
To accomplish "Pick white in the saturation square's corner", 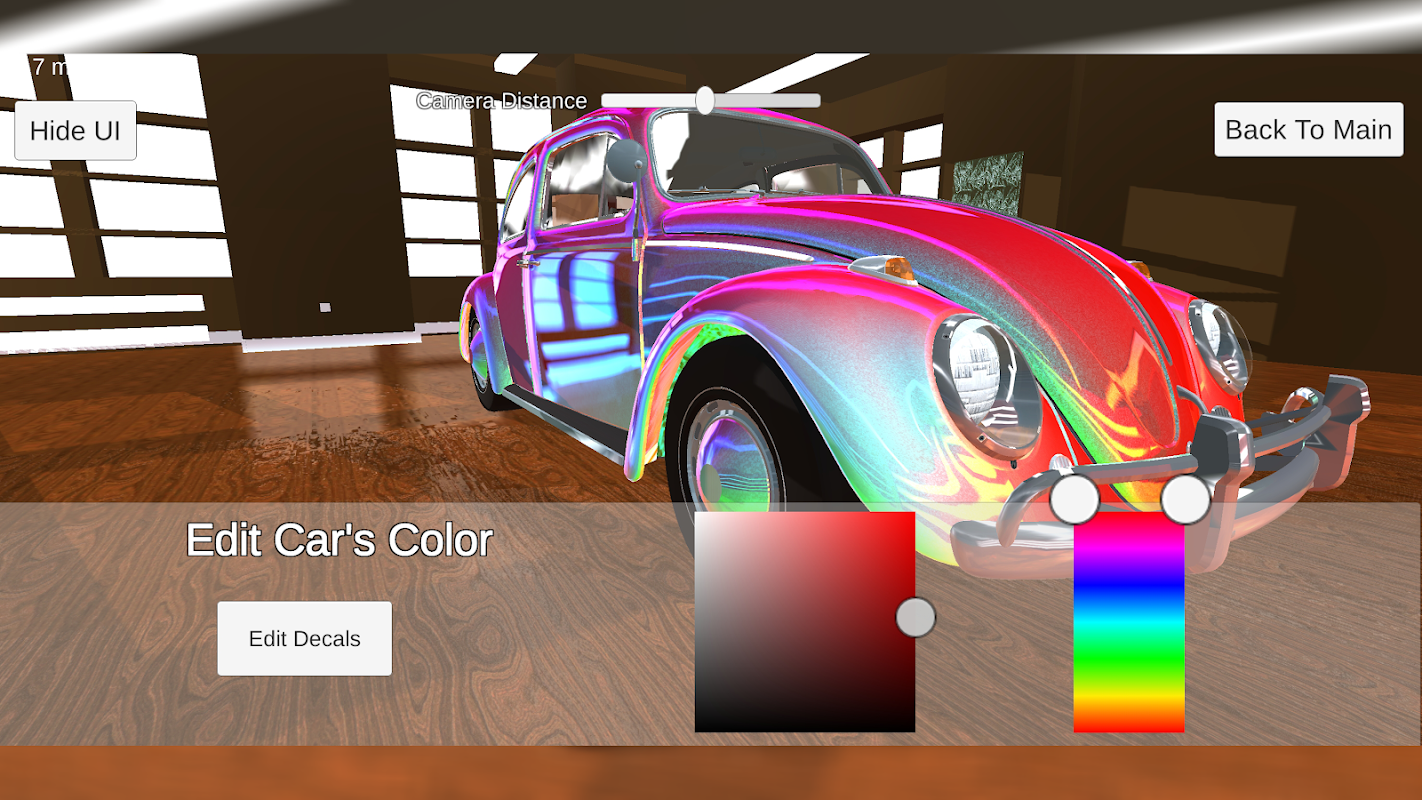I will (x=700, y=517).
